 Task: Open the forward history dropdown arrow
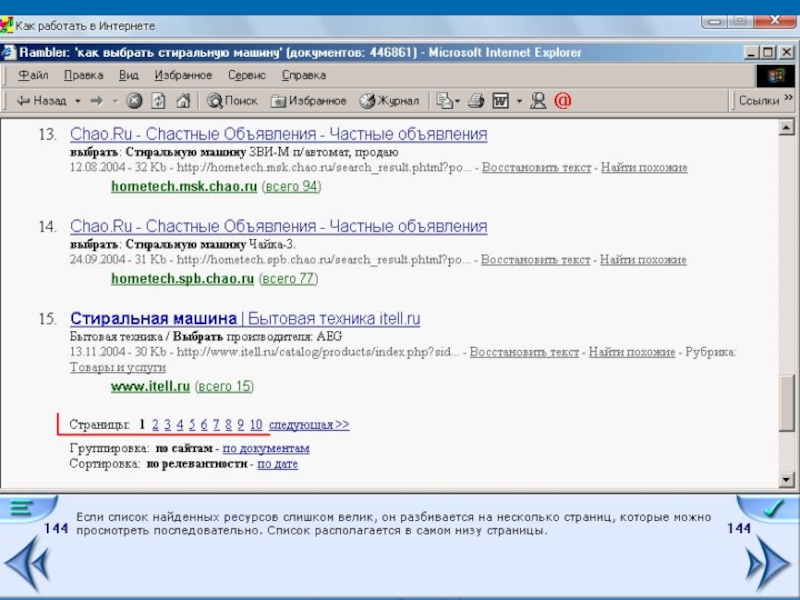[115, 101]
